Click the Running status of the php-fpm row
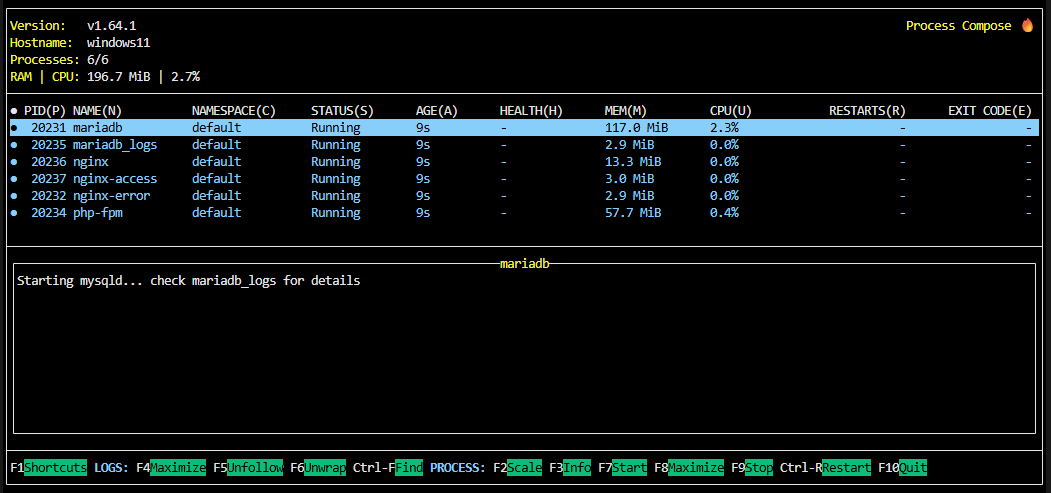The image size is (1051, 493). pyautogui.click(x=335, y=213)
